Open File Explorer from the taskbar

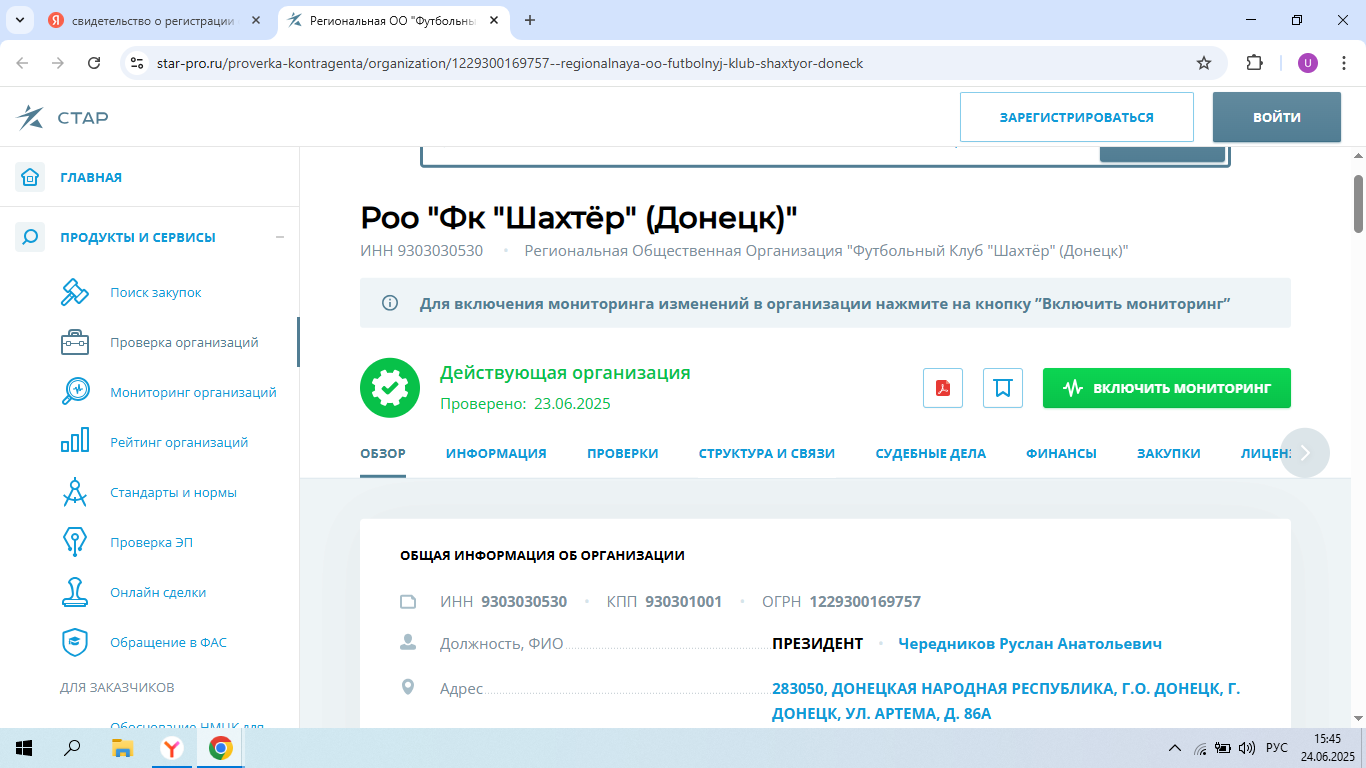pyautogui.click(x=122, y=748)
